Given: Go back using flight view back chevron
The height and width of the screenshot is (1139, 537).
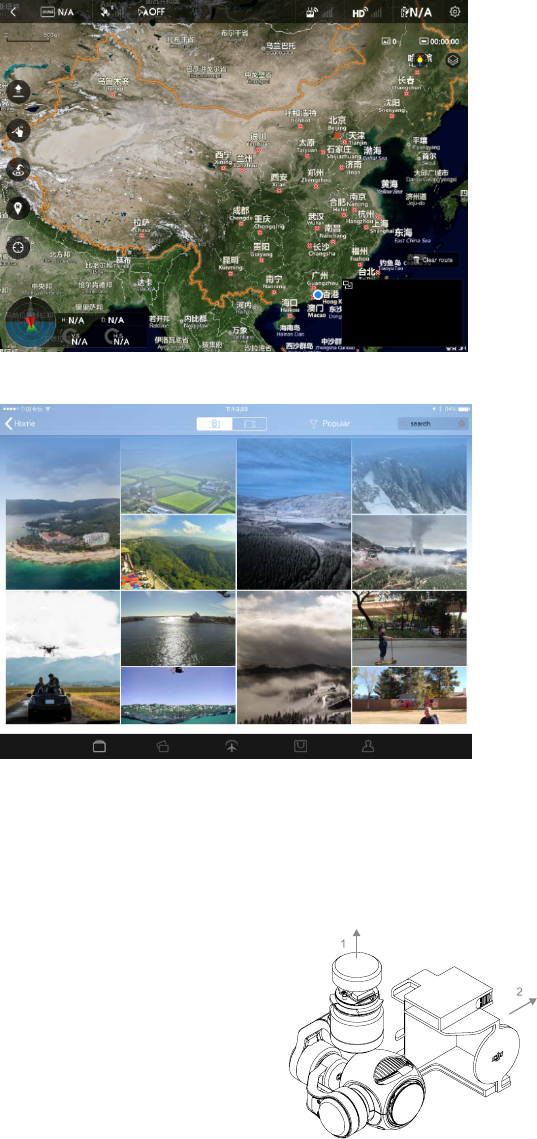Looking at the screenshot, I should [x=12, y=12].
